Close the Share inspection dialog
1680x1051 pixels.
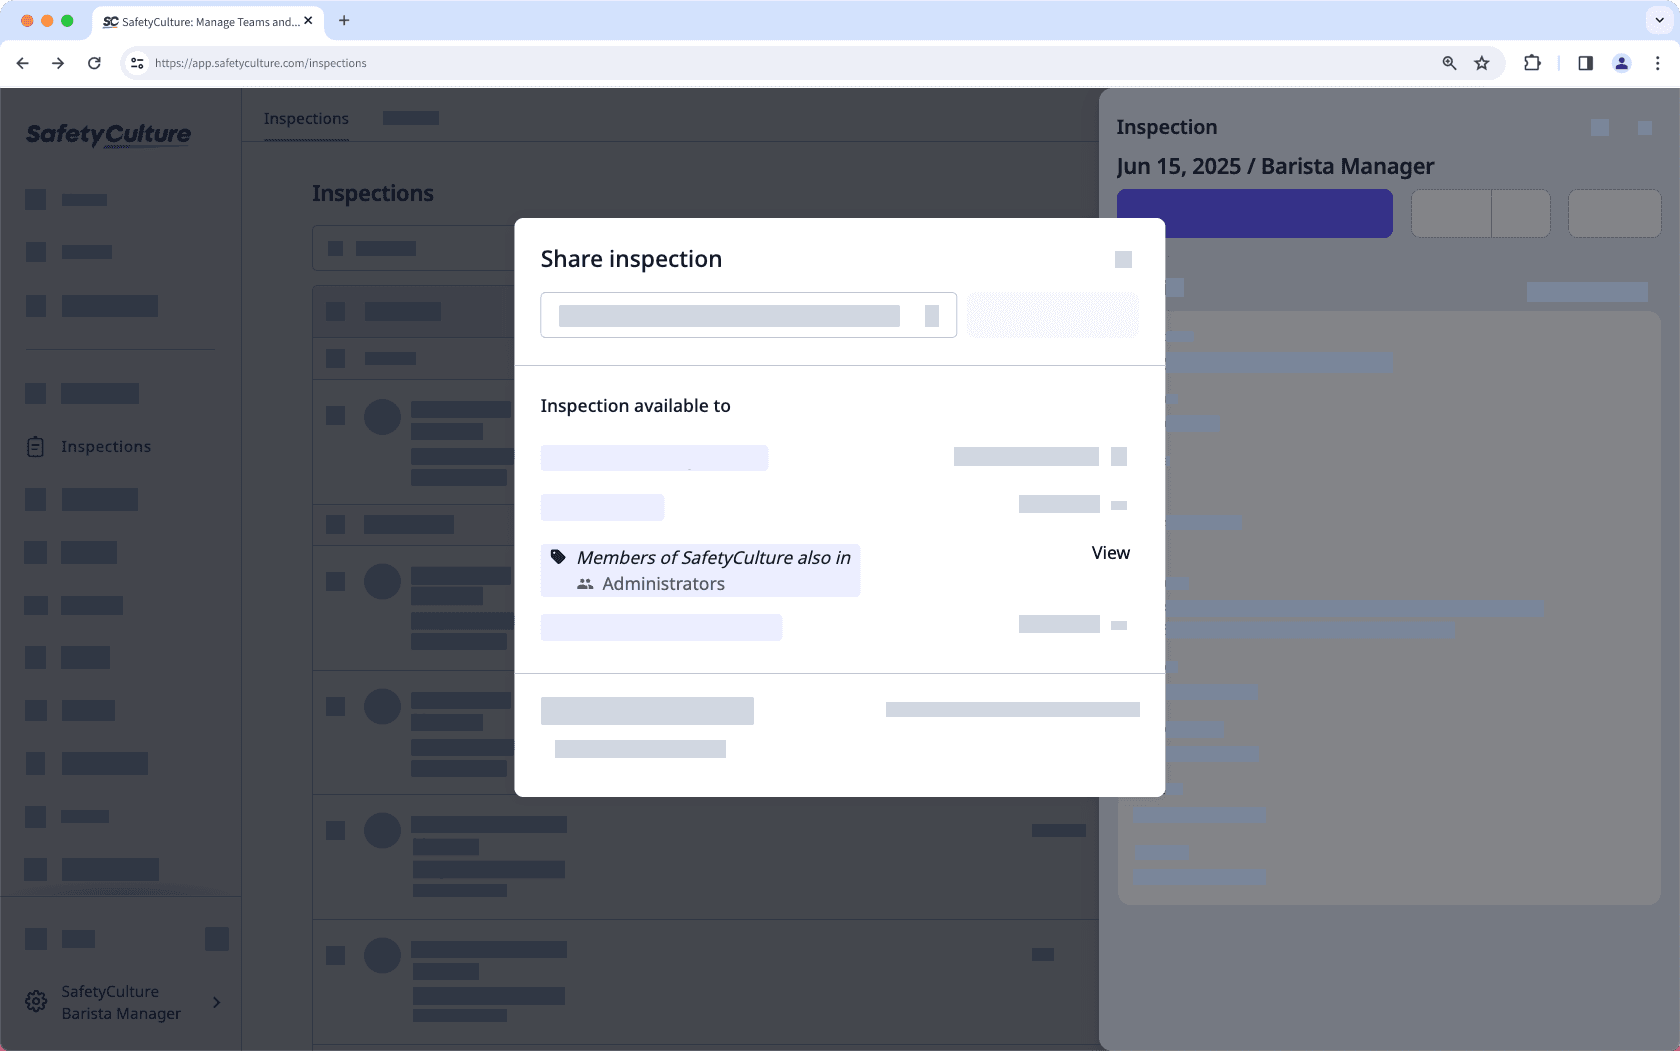(1122, 259)
